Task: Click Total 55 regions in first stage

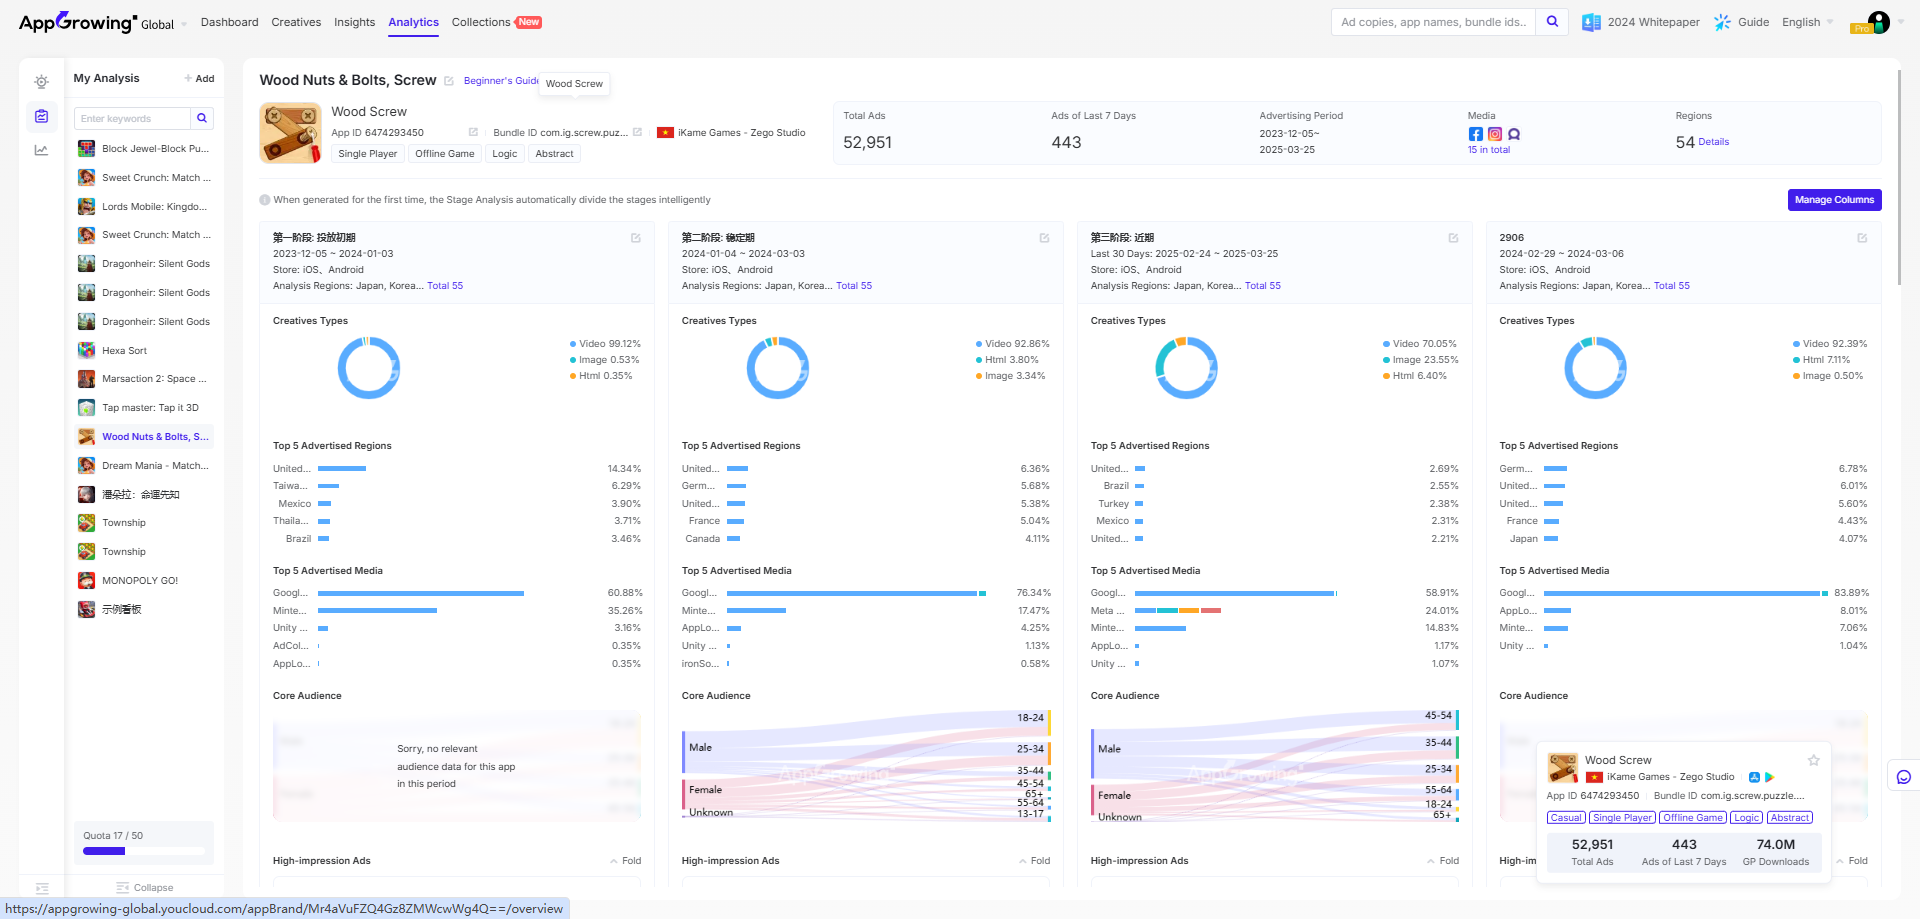Action: pyautogui.click(x=445, y=286)
